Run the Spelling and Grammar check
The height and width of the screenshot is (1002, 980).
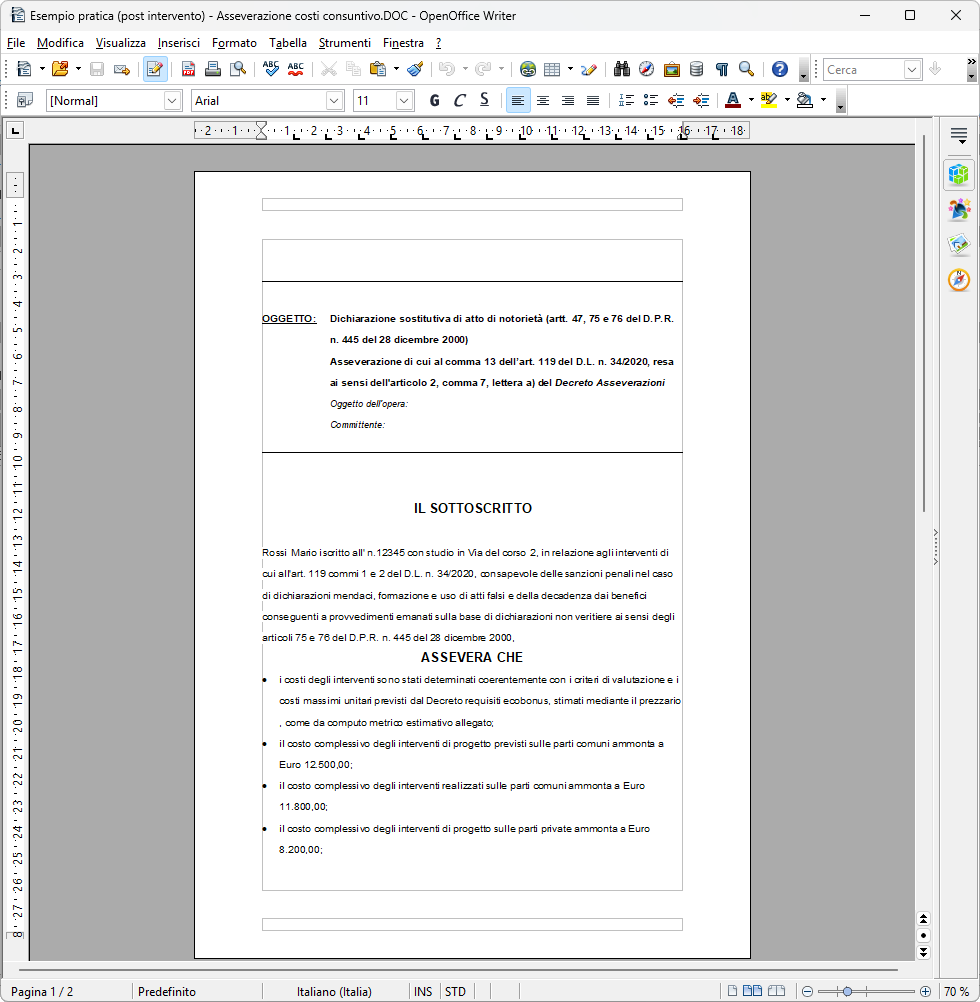point(270,69)
